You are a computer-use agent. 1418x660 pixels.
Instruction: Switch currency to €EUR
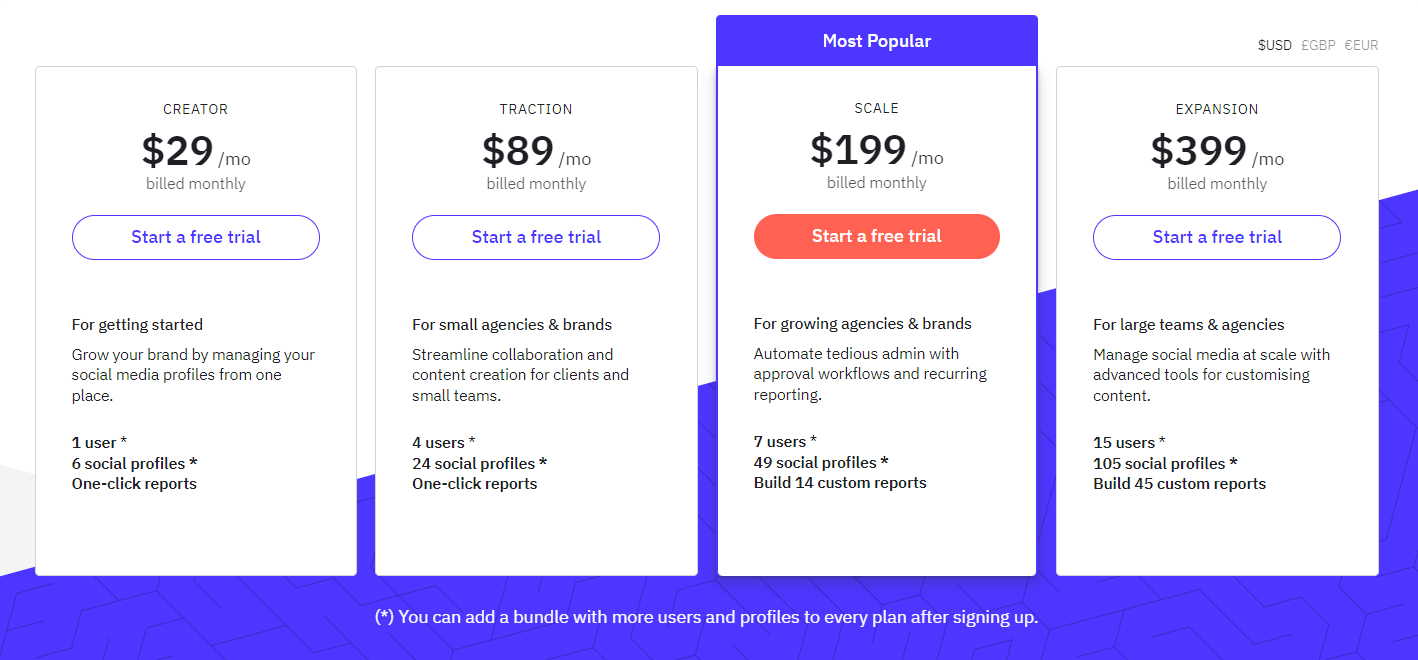pyautogui.click(x=1361, y=45)
